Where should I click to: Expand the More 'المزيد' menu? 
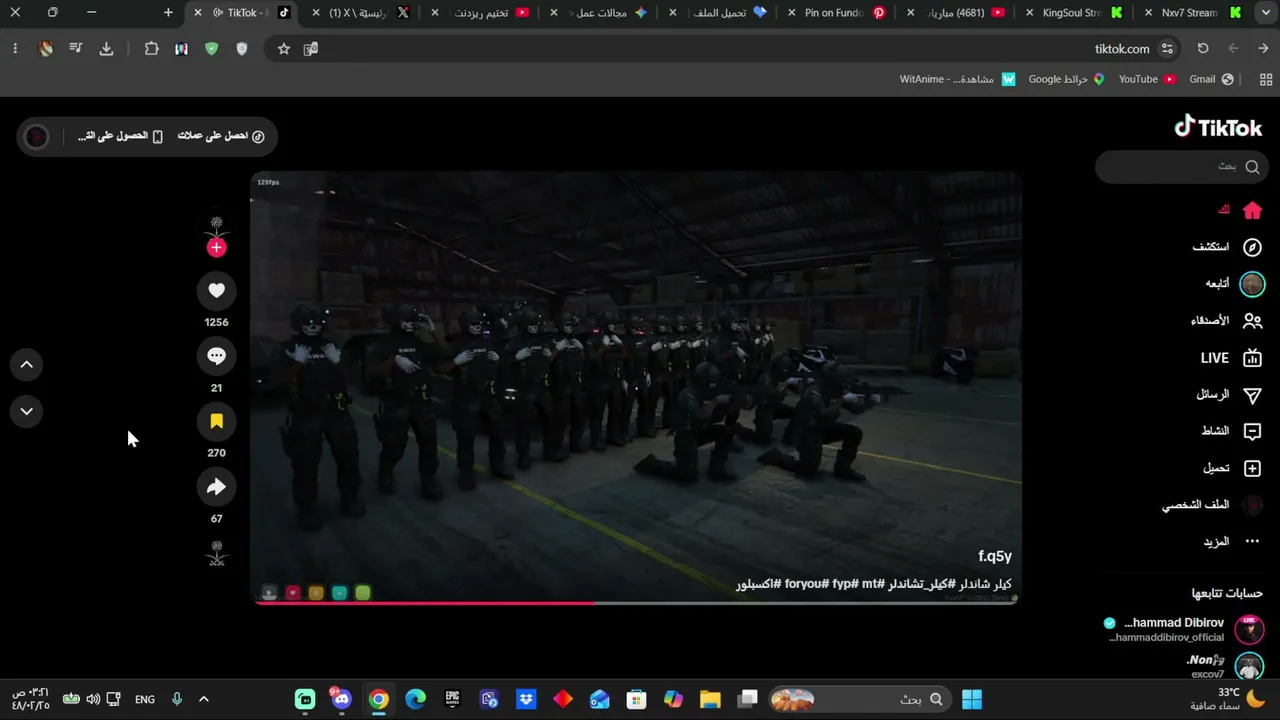tap(1231, 541)
